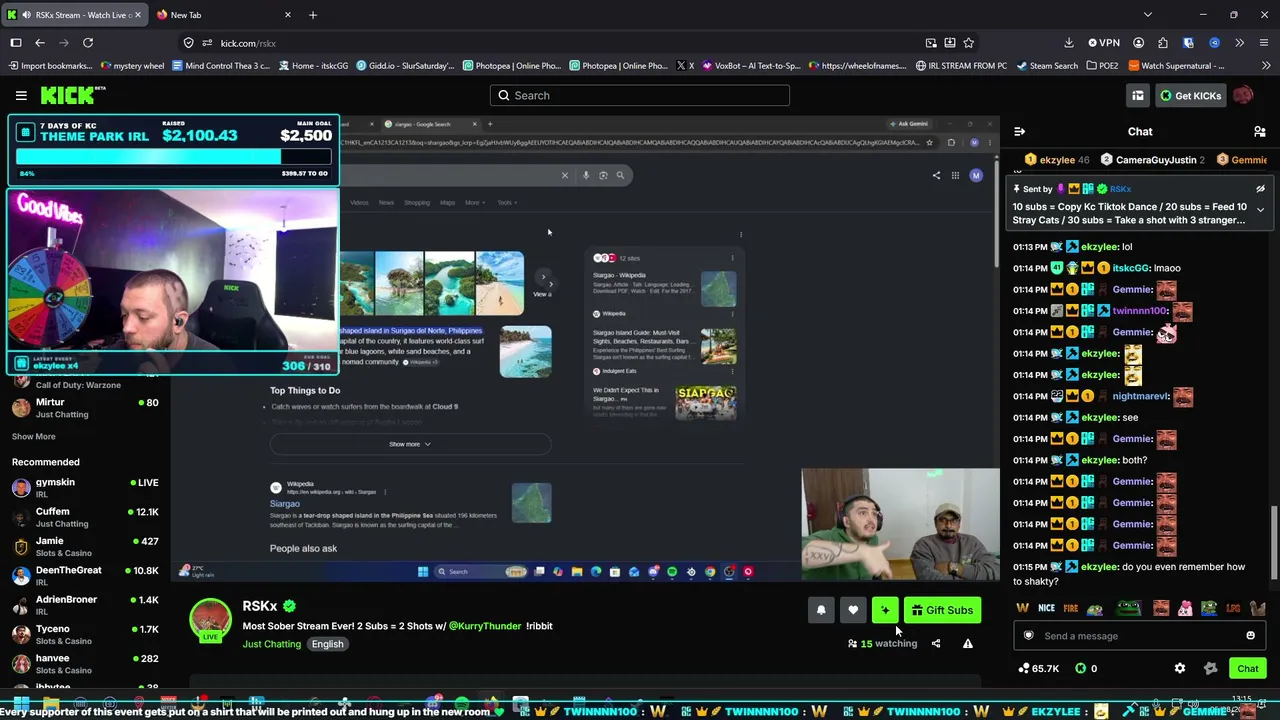Open the mystery wheel bookmark
This screenshot has width=1280, height=720.
(133, 66)
